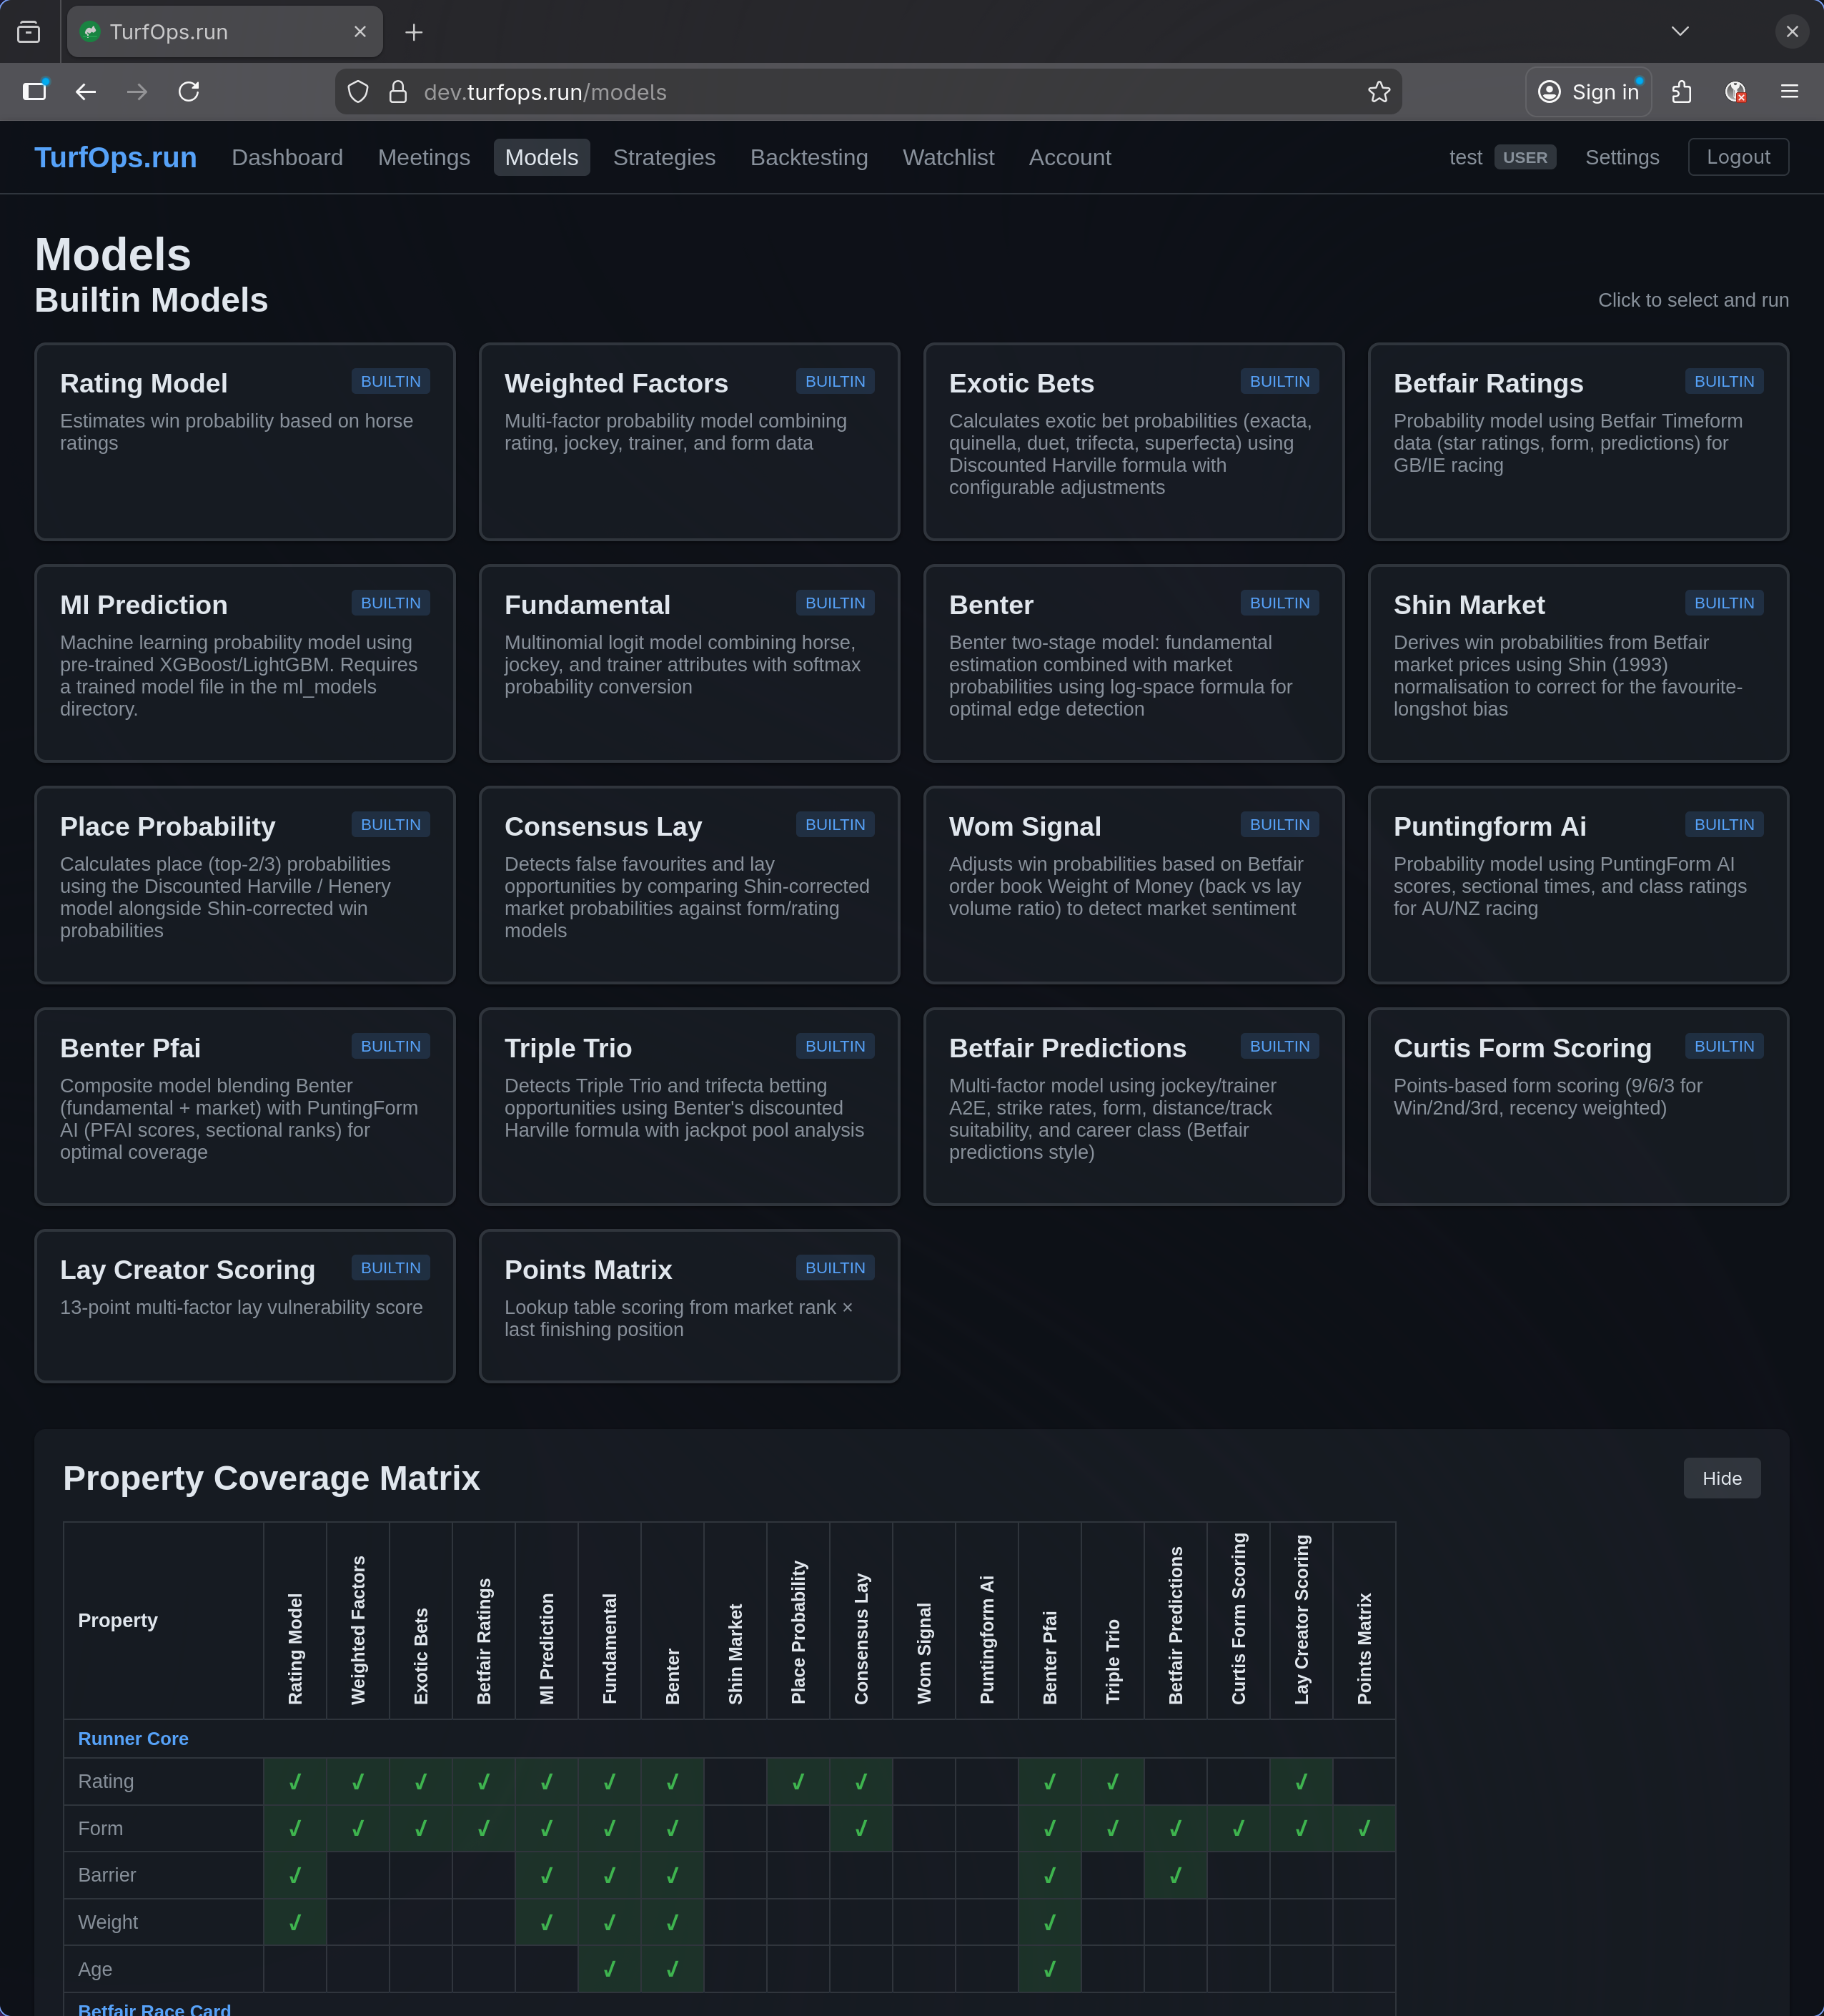Screen dimensions: 1824x2016
Task: Open the tab list chevron dropdown
Action: click(1679, 31)
